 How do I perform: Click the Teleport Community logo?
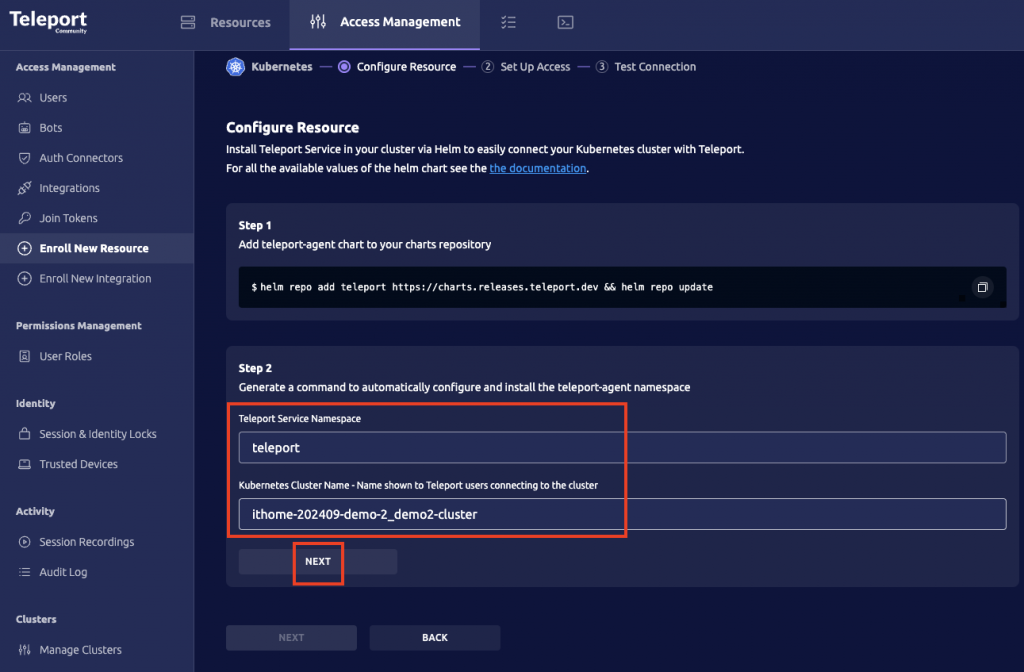click(48, 22)
